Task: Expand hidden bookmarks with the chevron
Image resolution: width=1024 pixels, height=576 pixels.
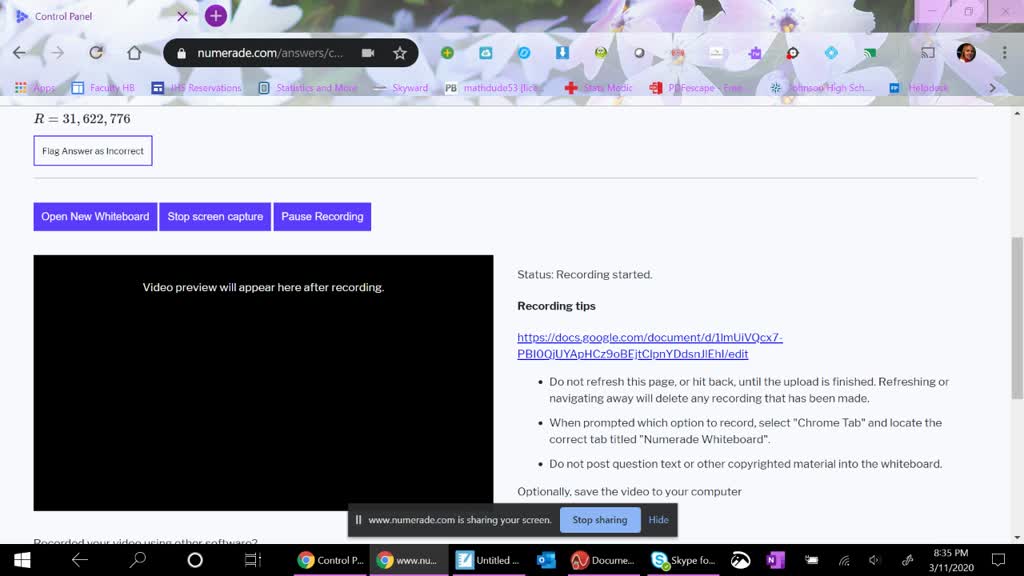Action: click(x=992, y=88)
